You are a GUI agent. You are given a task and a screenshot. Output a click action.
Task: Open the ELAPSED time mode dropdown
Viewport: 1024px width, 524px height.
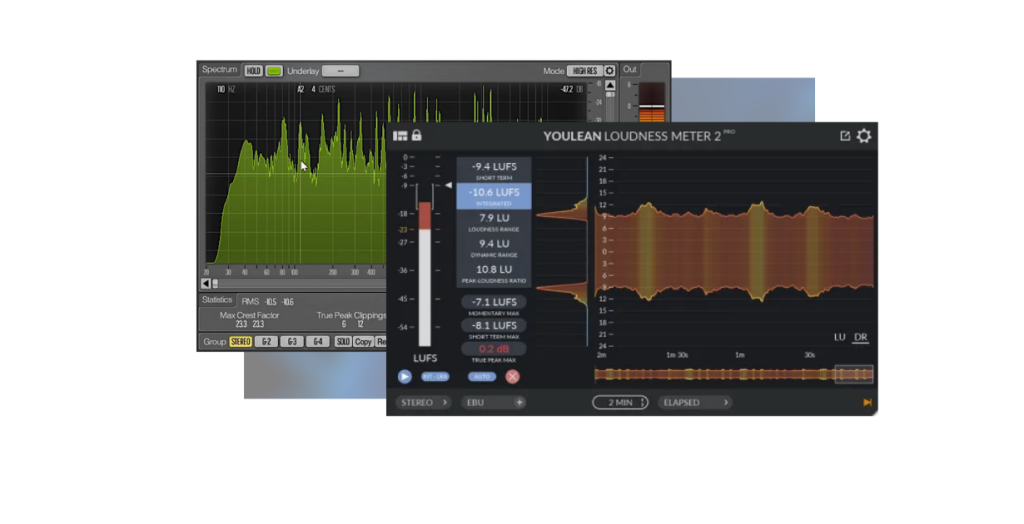(695, 402)
